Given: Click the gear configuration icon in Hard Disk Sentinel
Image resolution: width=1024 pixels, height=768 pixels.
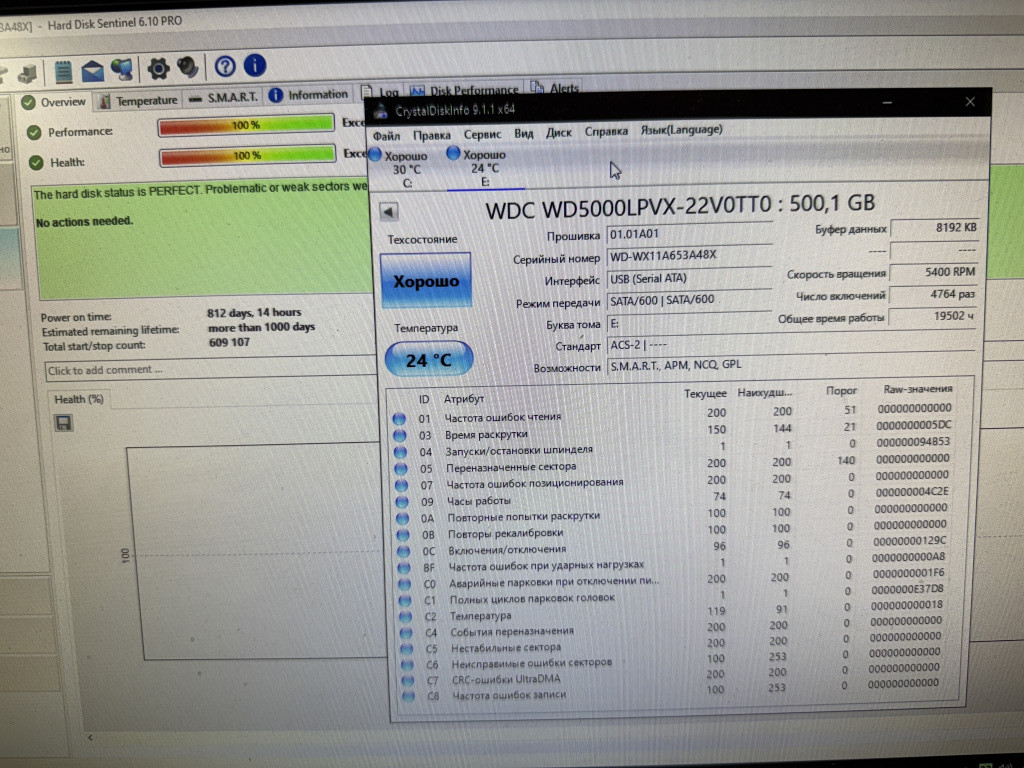Looking at the screenshot, I should [x=158, y=68].
